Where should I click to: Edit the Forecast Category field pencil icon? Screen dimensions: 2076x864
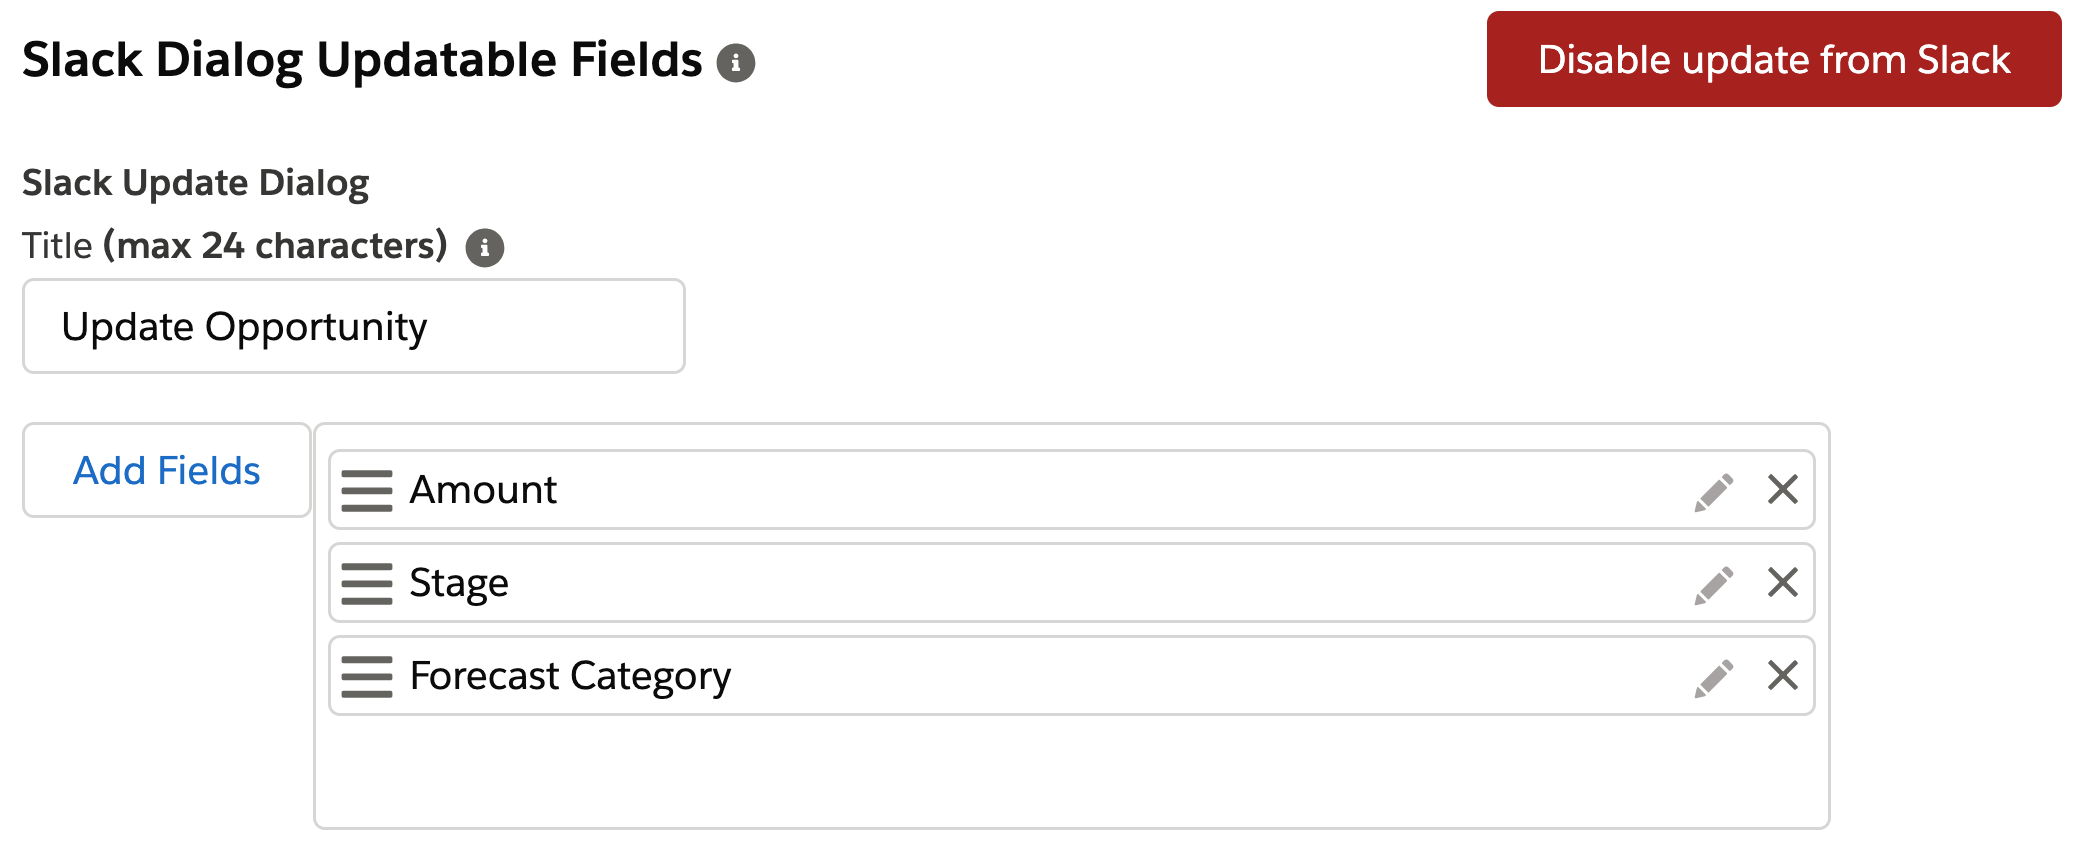click(1713, 677)
